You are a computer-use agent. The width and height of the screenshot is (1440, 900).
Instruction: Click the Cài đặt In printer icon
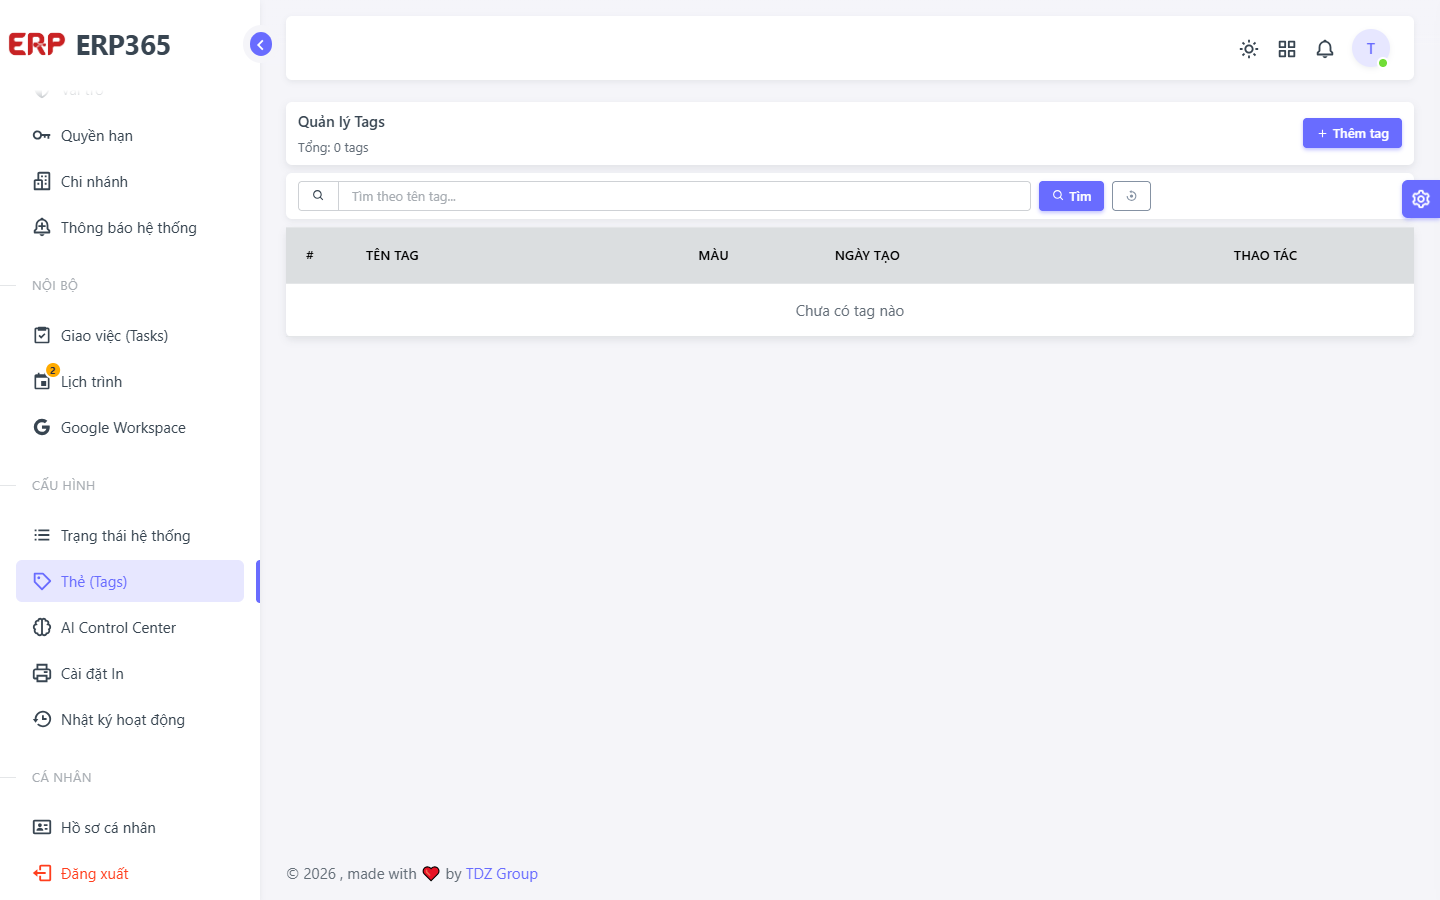[x=42, y=674]
